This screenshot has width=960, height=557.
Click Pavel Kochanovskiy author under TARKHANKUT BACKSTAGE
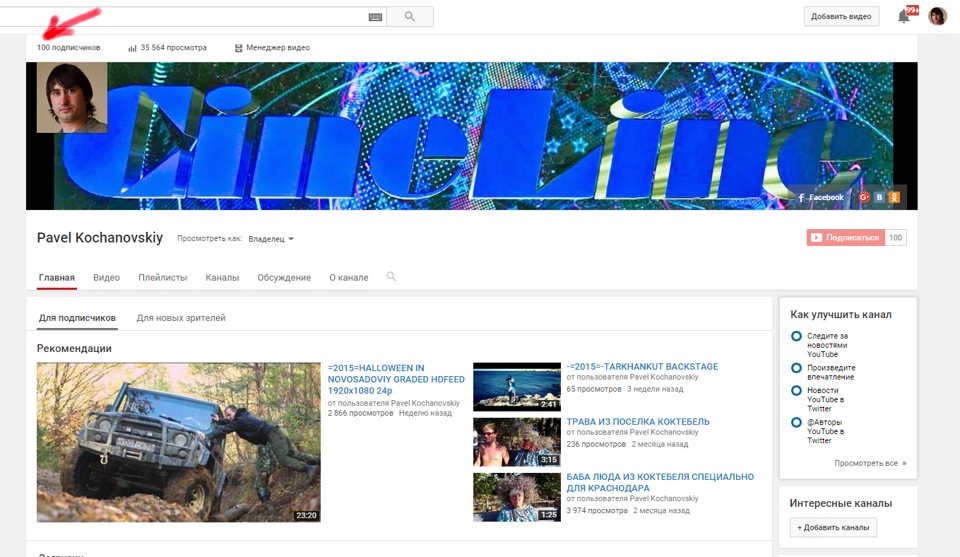point(664,377)
